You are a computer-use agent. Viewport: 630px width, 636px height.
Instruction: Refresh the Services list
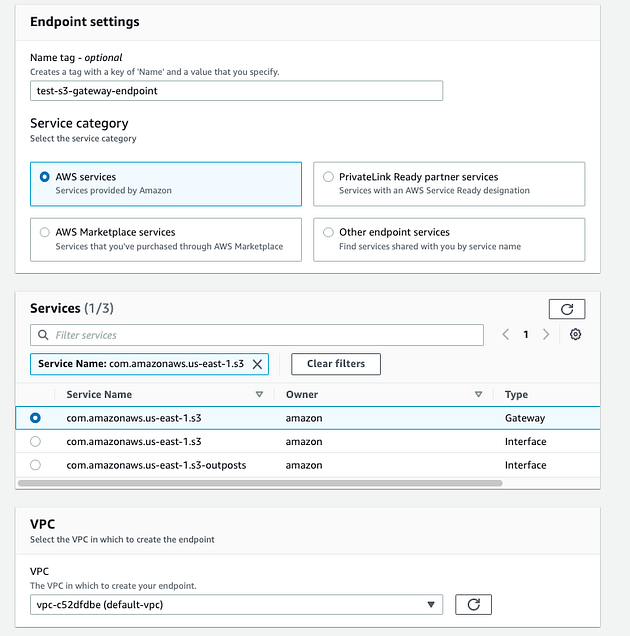coord(566,309)
